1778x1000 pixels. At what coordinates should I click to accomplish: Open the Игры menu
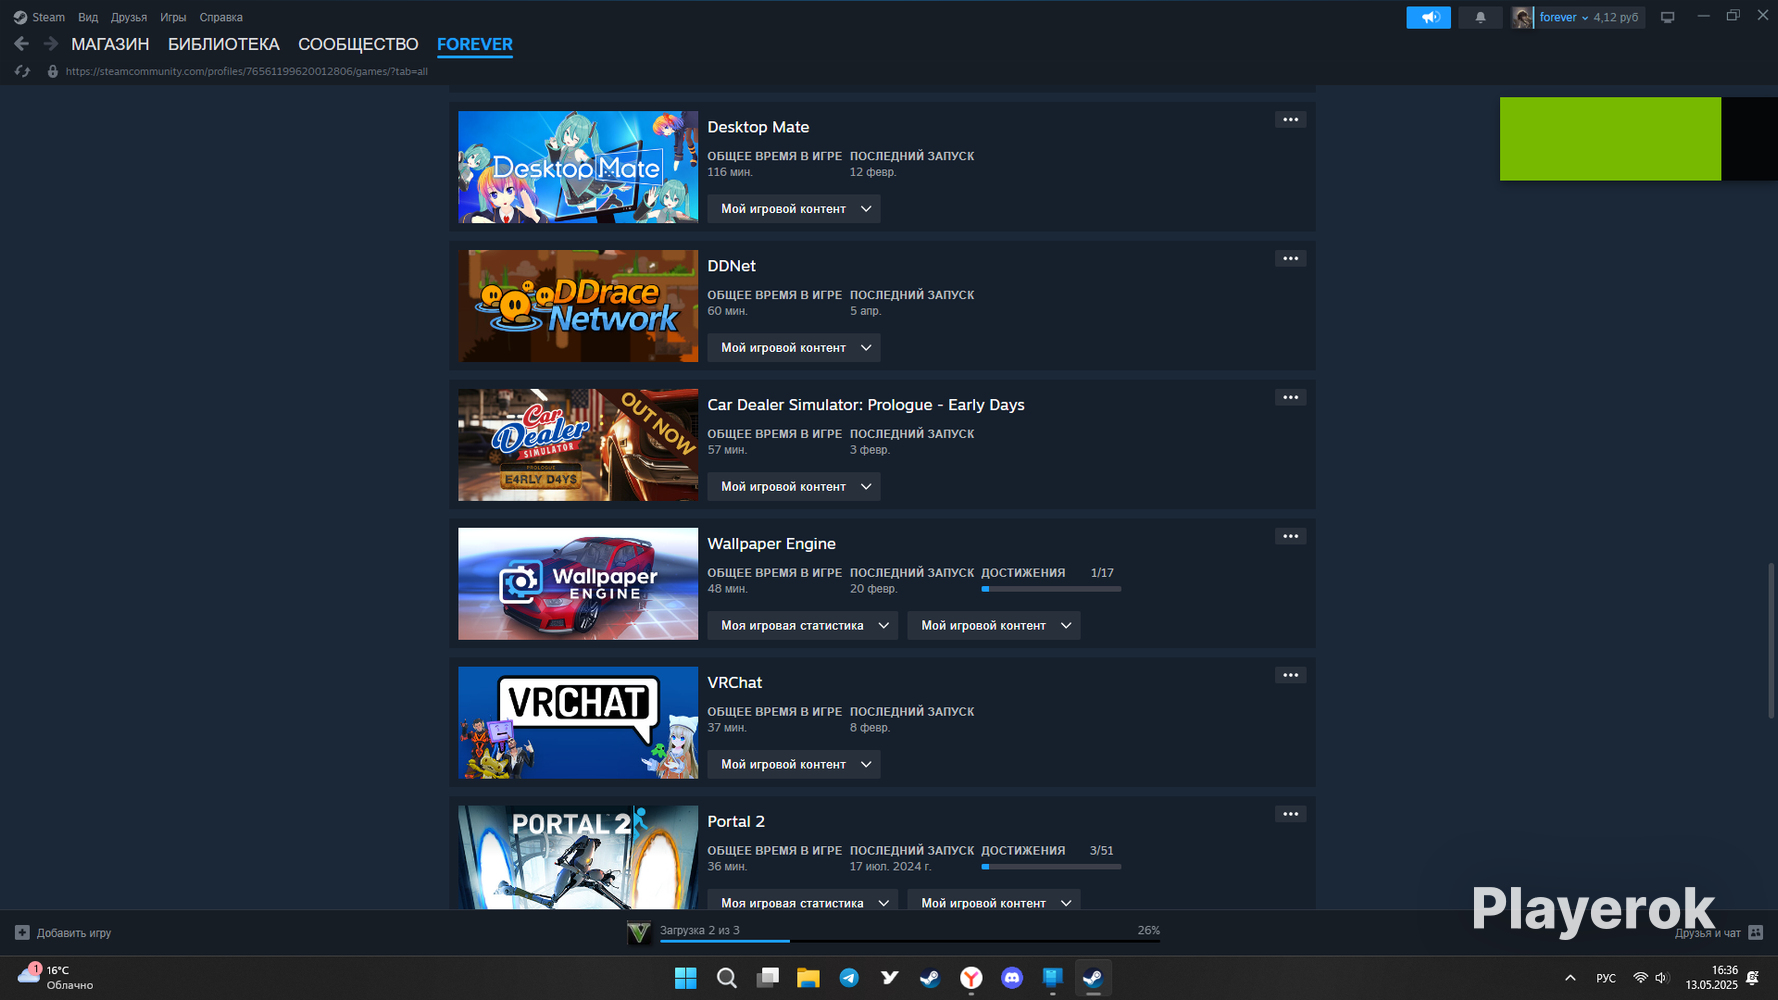tap(173, 17)
